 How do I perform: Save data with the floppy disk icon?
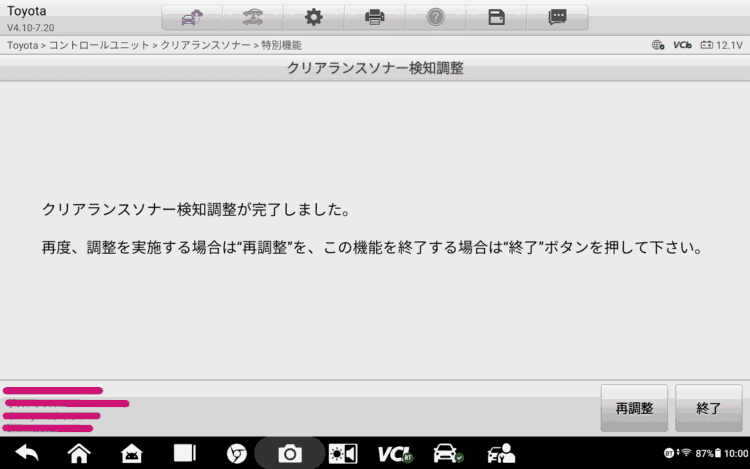pos(496,17)
